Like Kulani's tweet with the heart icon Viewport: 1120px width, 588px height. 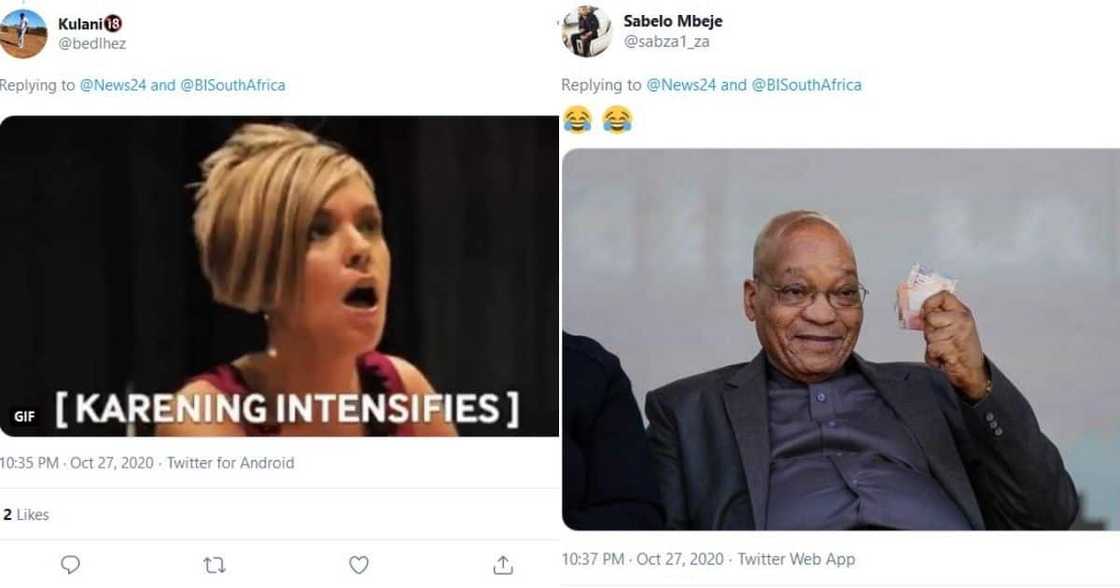coord(359,565)
